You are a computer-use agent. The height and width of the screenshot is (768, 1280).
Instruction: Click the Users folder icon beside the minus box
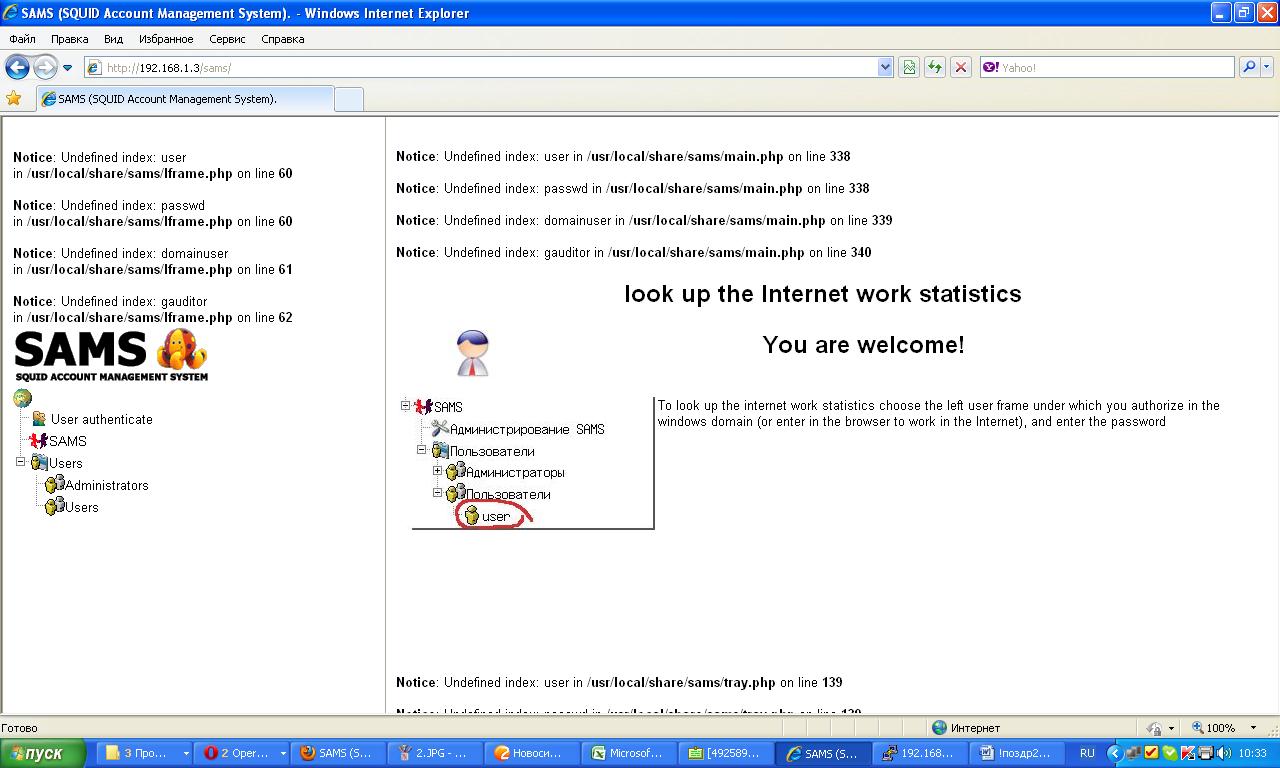[x=39, y=462]
